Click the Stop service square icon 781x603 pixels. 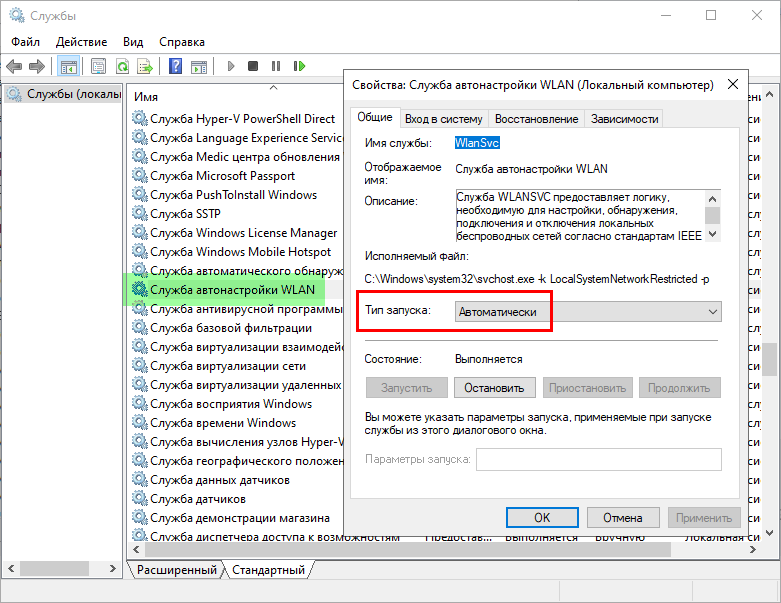253,66
